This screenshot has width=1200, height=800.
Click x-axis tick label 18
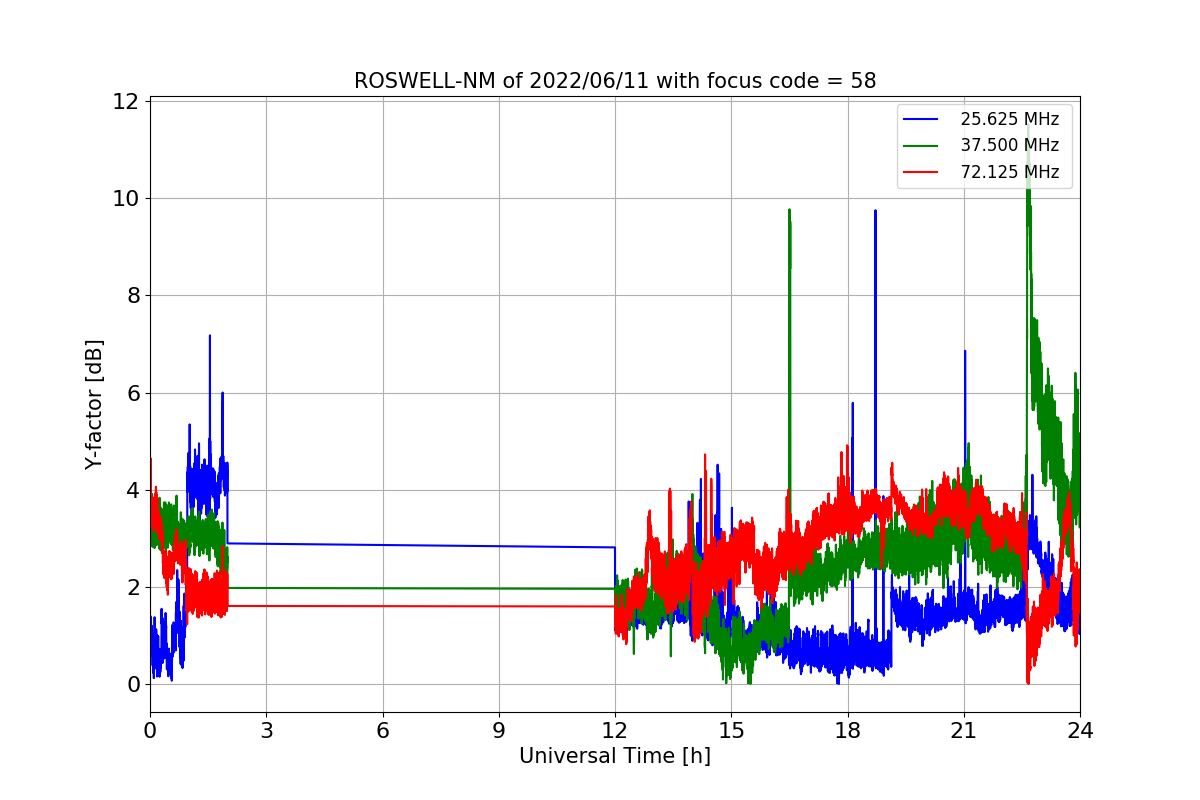(x=848, y=730)
